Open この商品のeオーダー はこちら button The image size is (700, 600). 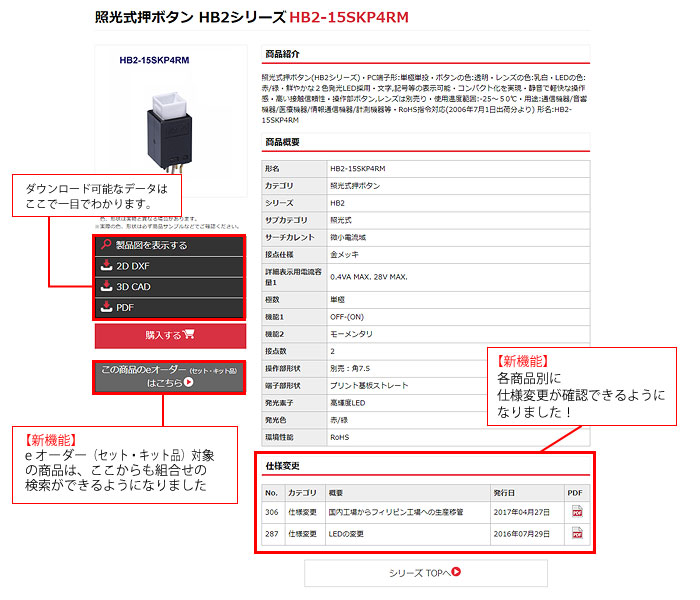point(169,377)
